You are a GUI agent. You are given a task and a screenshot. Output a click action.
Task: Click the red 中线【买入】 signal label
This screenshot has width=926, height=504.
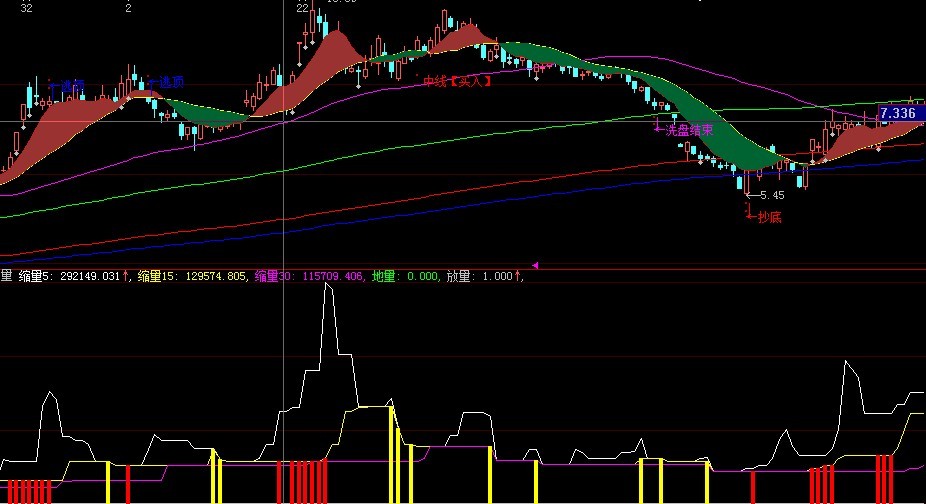pos(457,82)
